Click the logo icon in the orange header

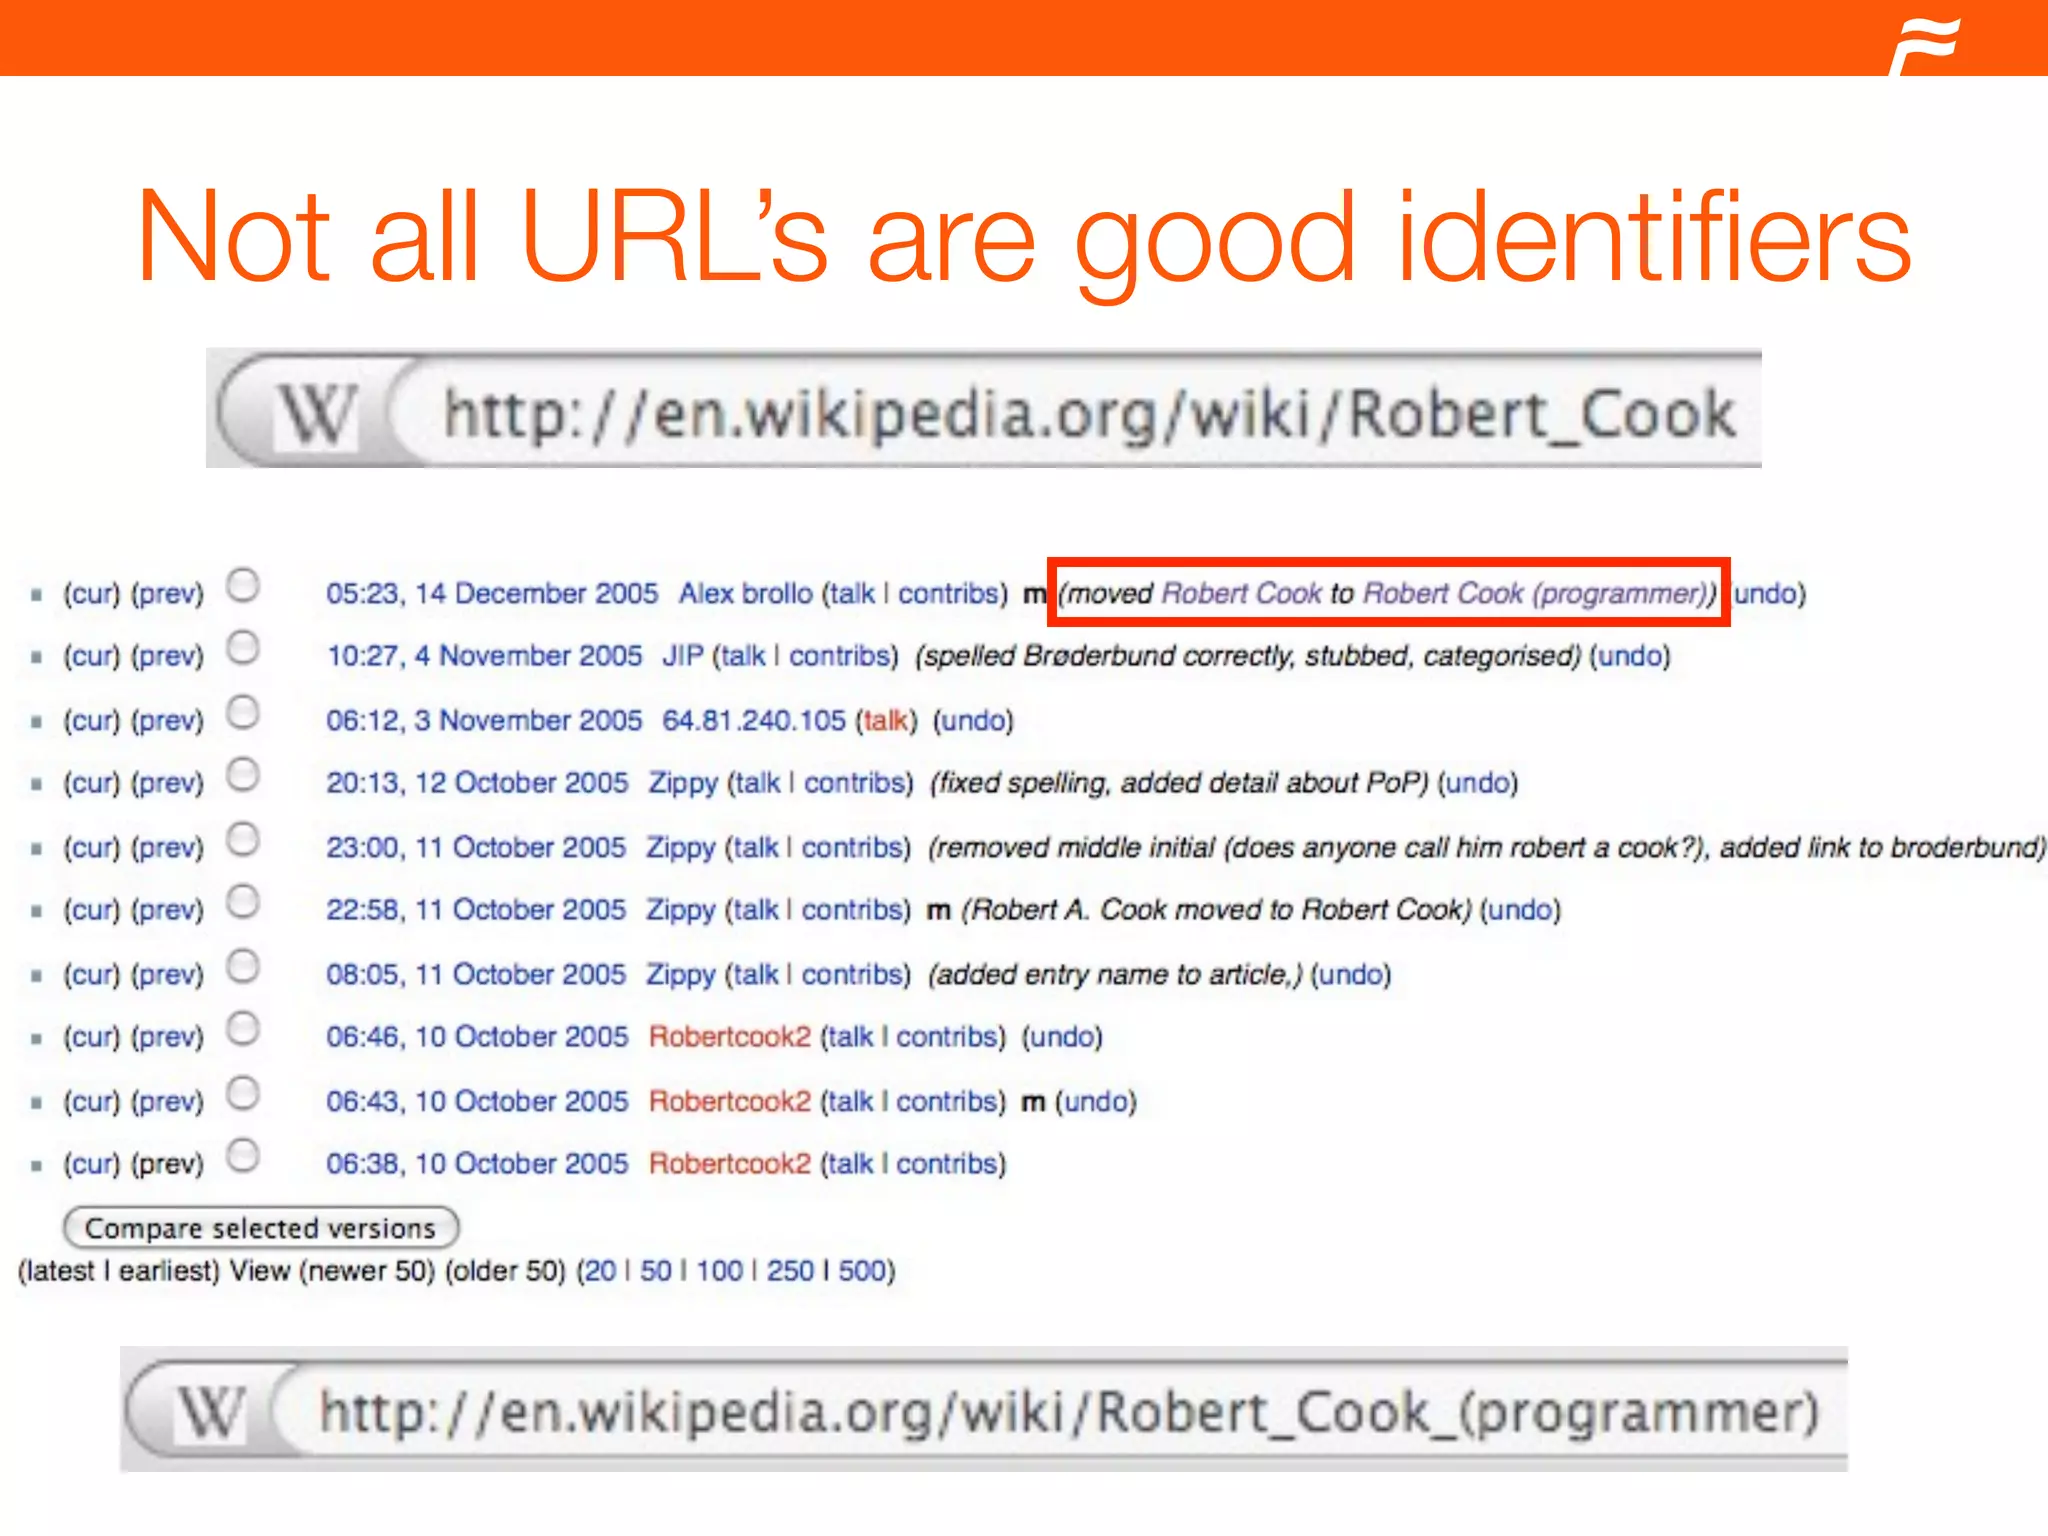(1924, 42)
